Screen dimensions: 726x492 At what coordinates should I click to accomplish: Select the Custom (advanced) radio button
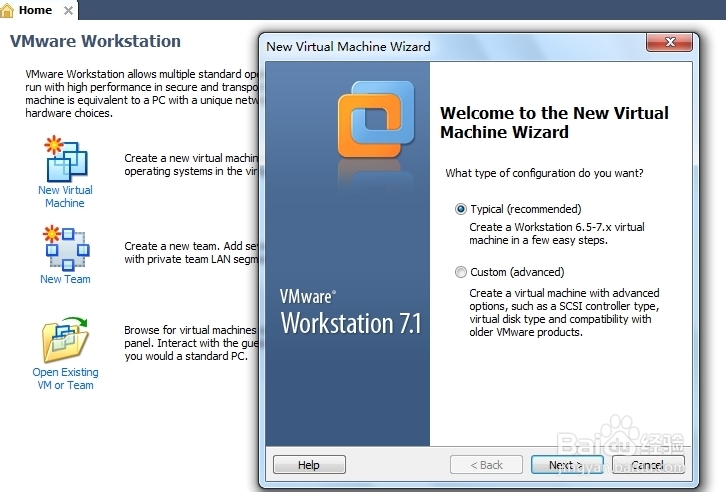461,272
